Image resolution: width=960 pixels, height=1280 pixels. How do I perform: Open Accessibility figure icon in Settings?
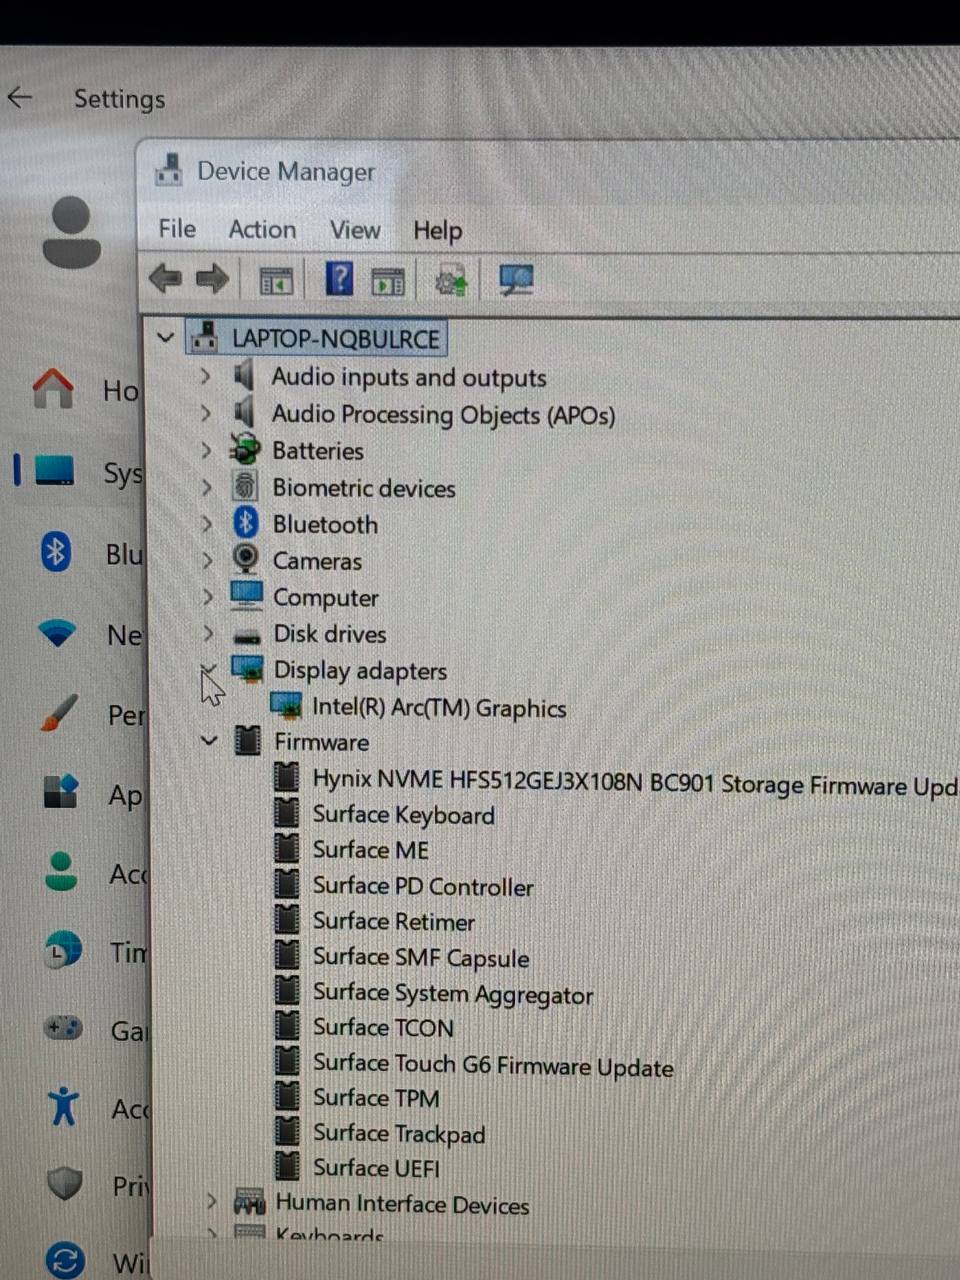pyautogui.click(x=63, y=1106)
